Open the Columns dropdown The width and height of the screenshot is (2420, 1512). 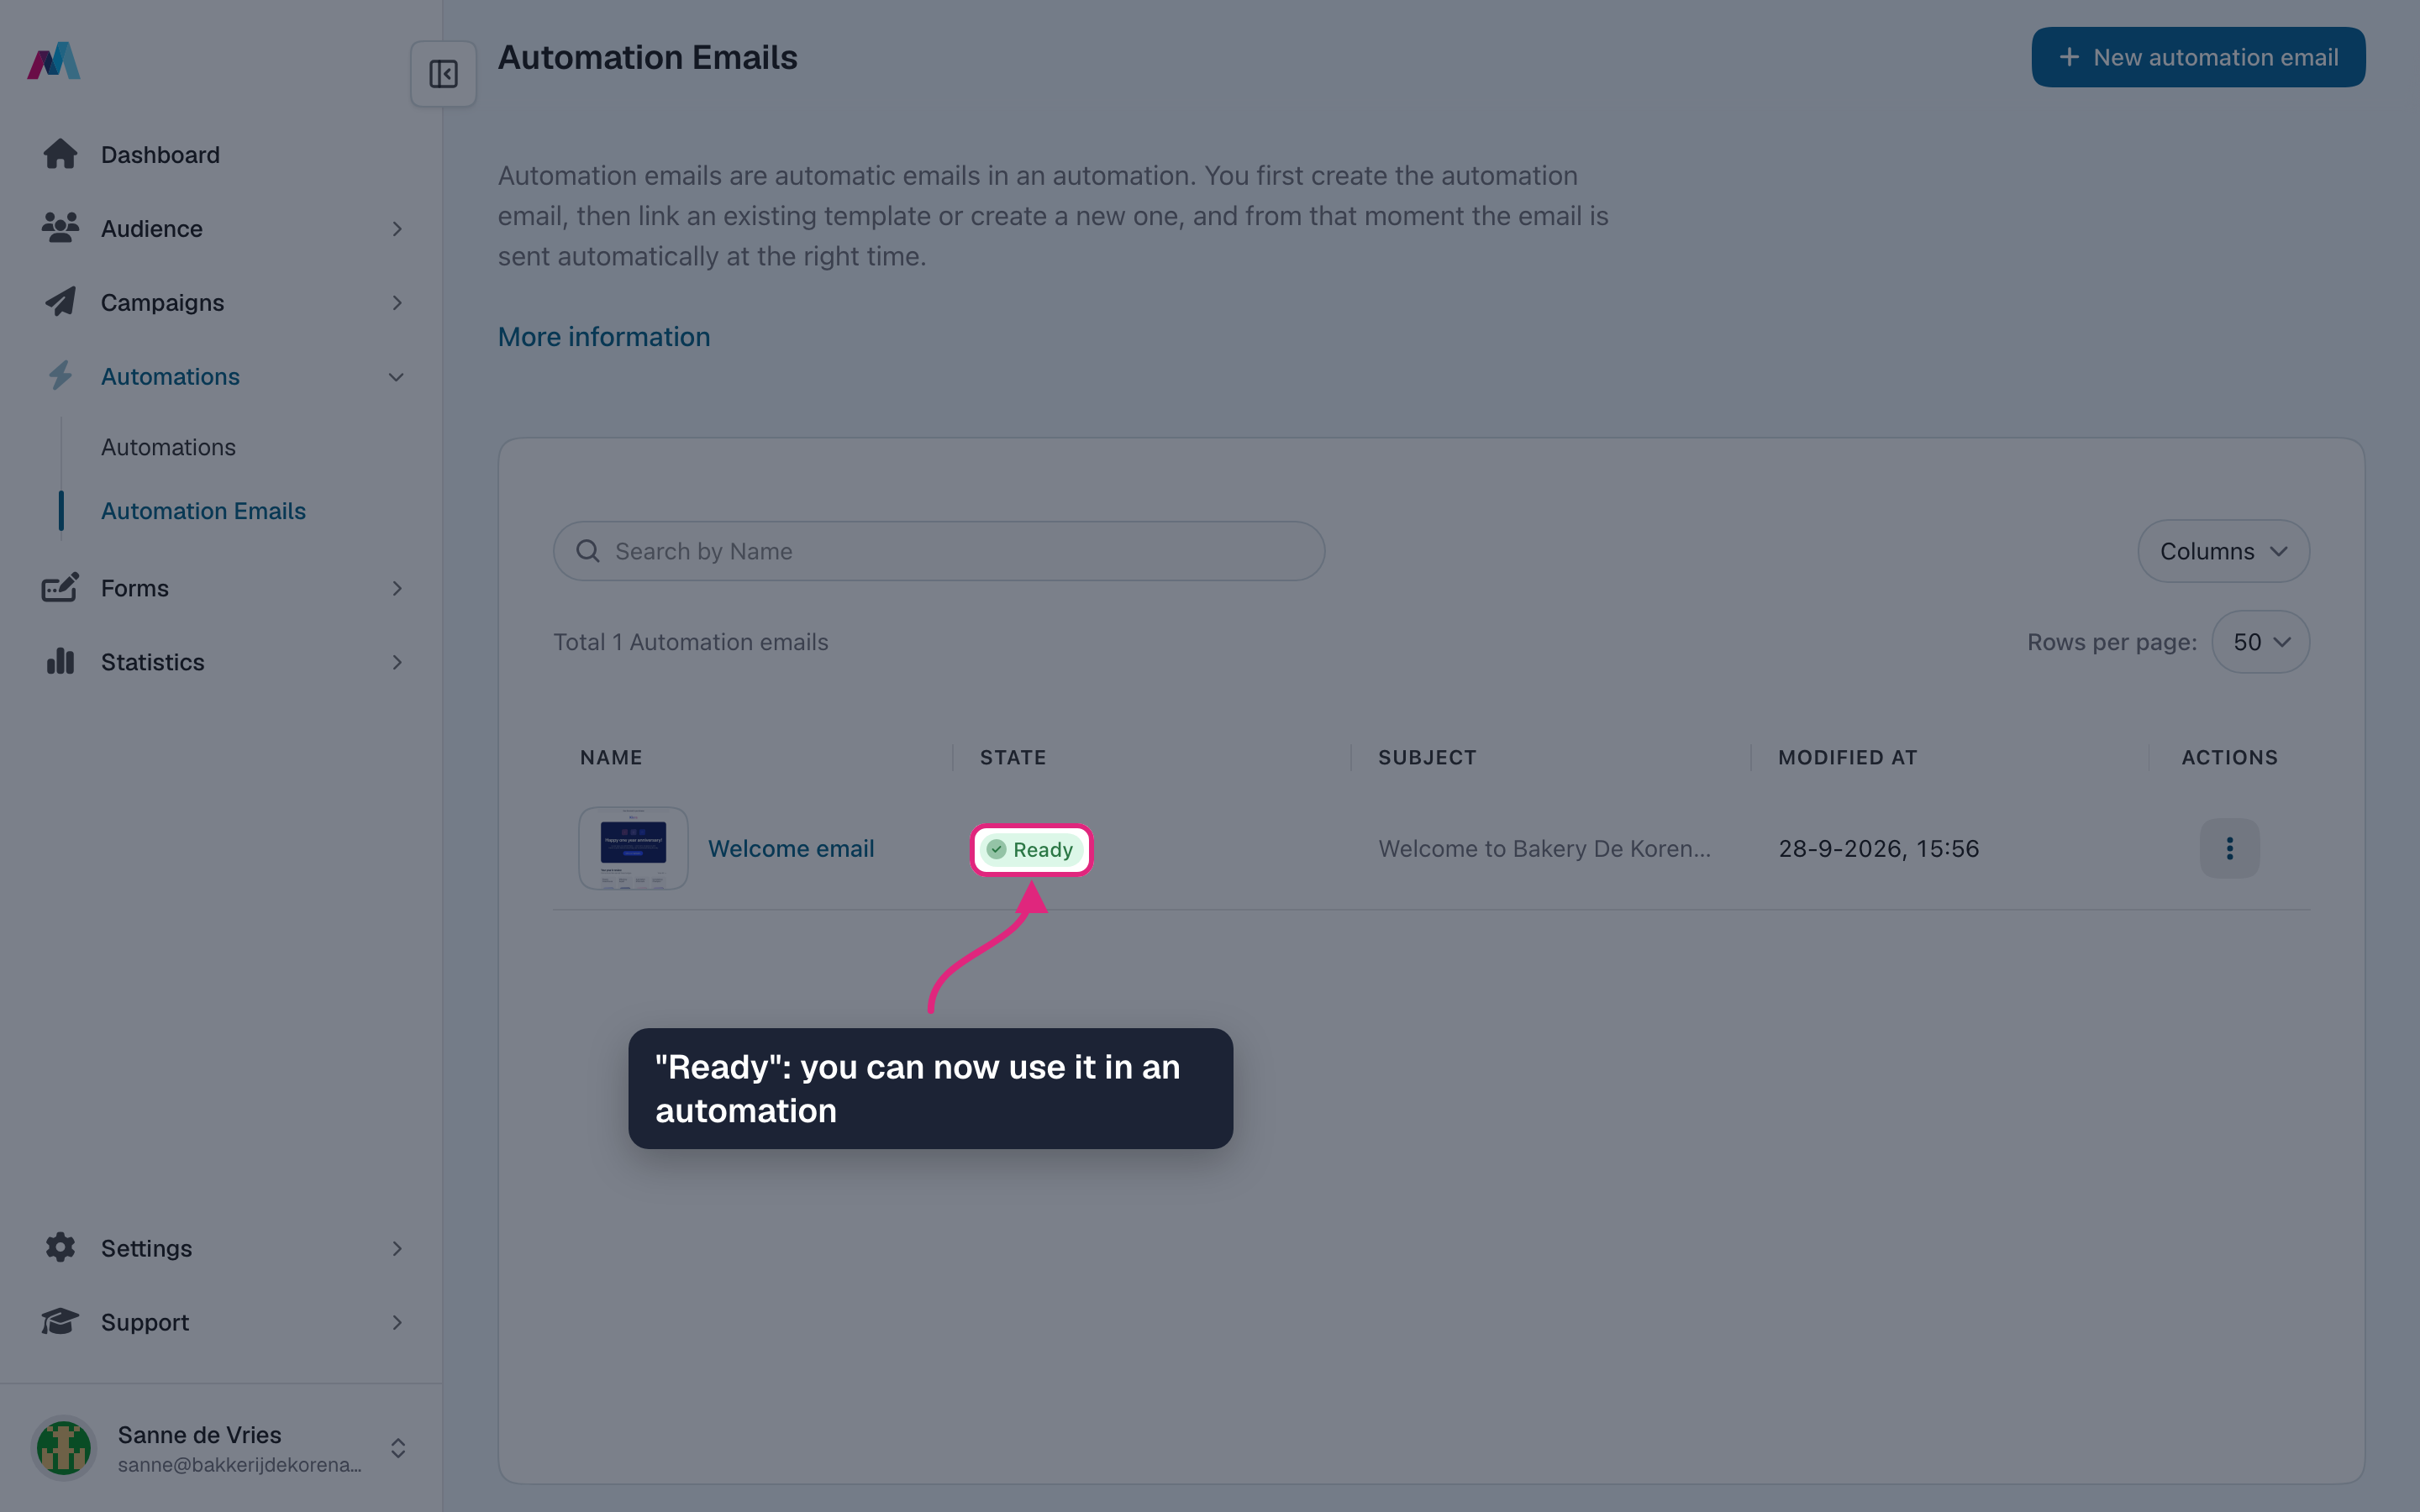pos(2223,551)
